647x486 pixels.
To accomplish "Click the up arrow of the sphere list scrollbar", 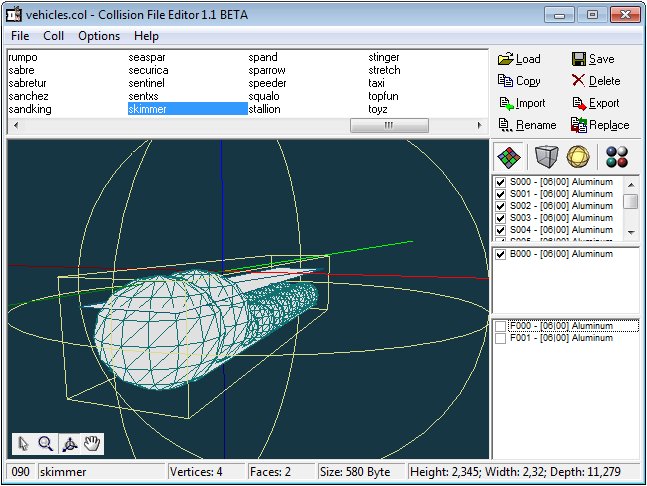I will click(x=630, y=185).
